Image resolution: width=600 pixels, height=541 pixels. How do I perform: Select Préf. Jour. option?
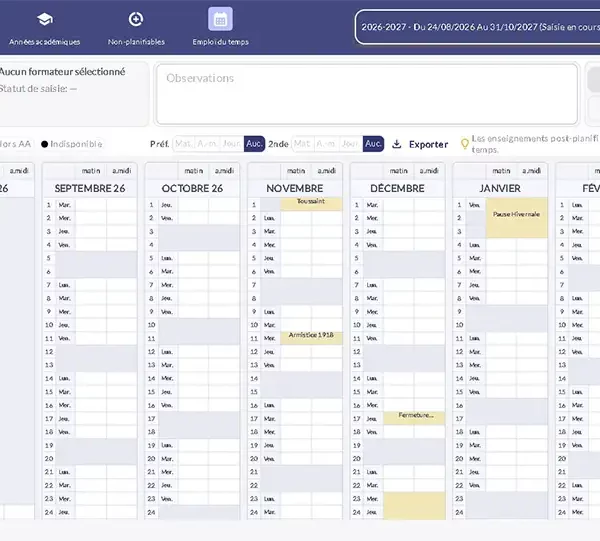pyautogui.click(x=232, y=144)
